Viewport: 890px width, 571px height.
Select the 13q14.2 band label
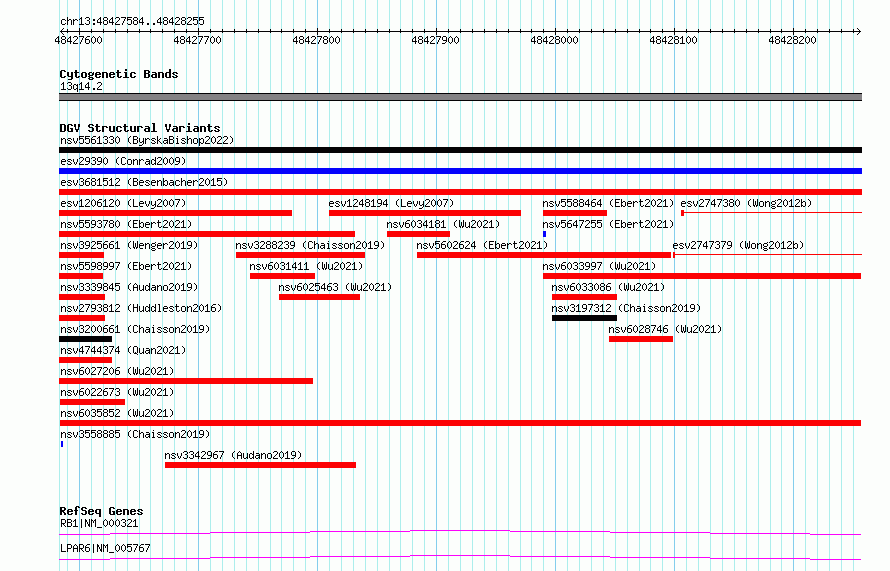81,86
